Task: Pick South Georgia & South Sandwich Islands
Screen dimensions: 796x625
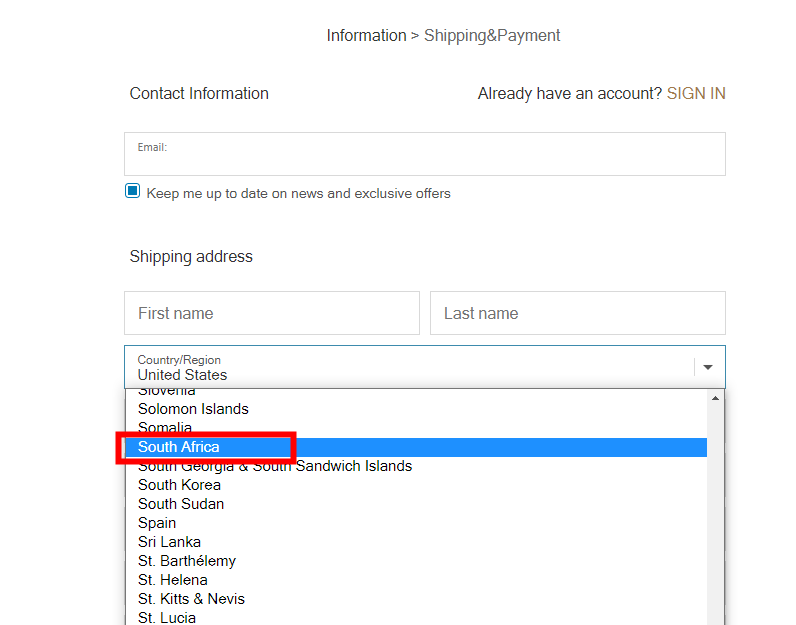Action: (275, 466)
